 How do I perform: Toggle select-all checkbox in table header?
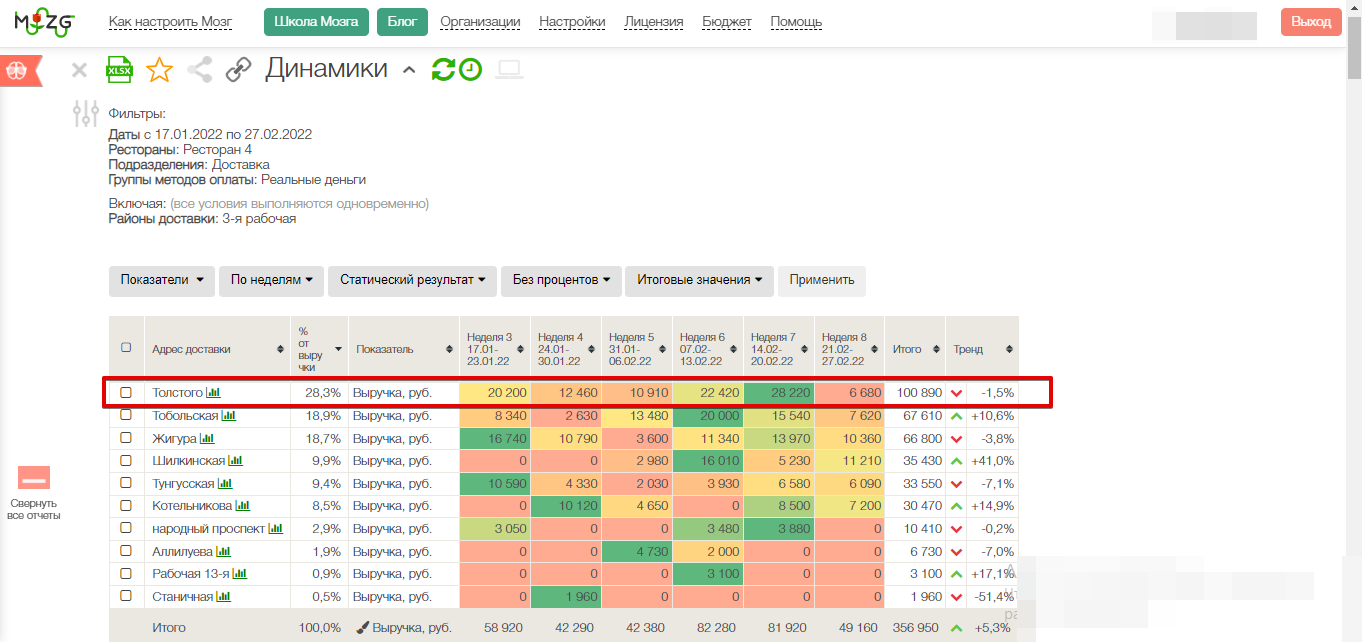click(126, 348)
